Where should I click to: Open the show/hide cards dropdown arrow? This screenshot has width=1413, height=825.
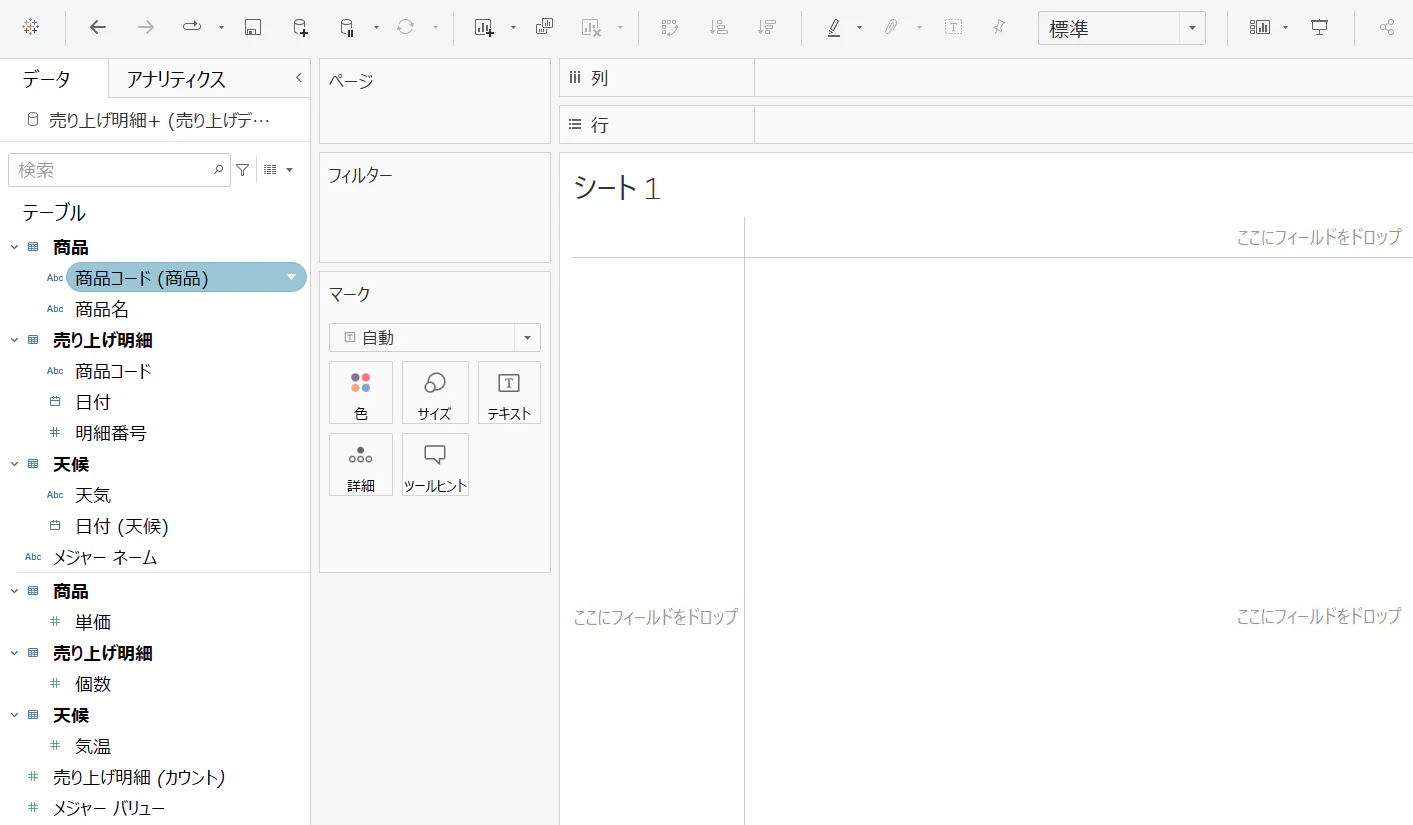click(1285, 28)
